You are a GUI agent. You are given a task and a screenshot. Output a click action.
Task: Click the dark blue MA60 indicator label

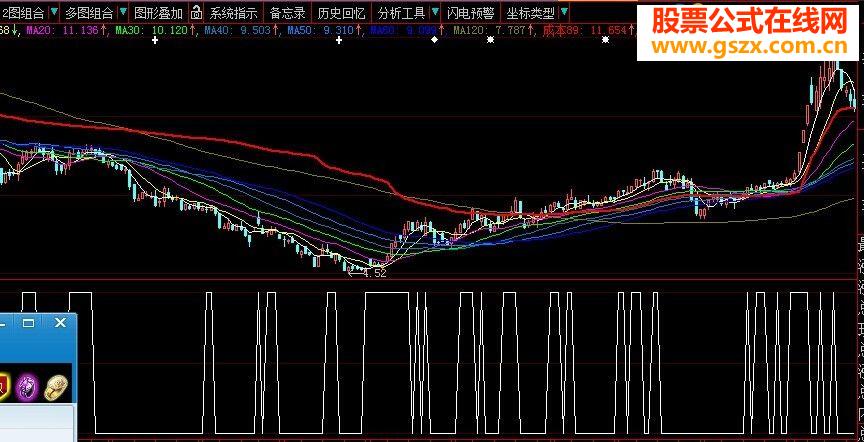(x=408, y=31)
